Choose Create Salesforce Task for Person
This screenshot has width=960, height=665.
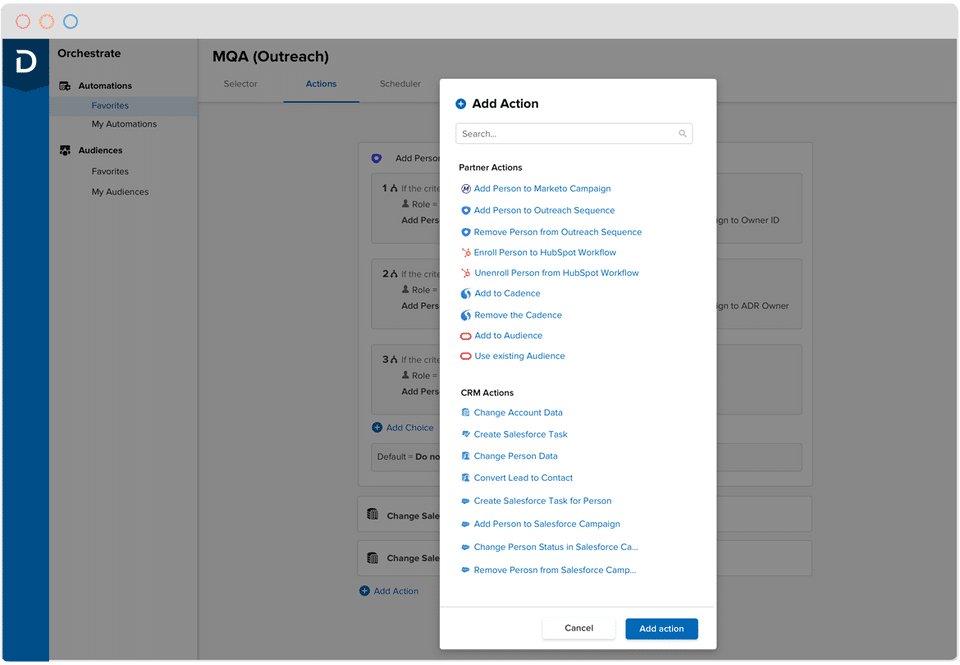point(542,501)
